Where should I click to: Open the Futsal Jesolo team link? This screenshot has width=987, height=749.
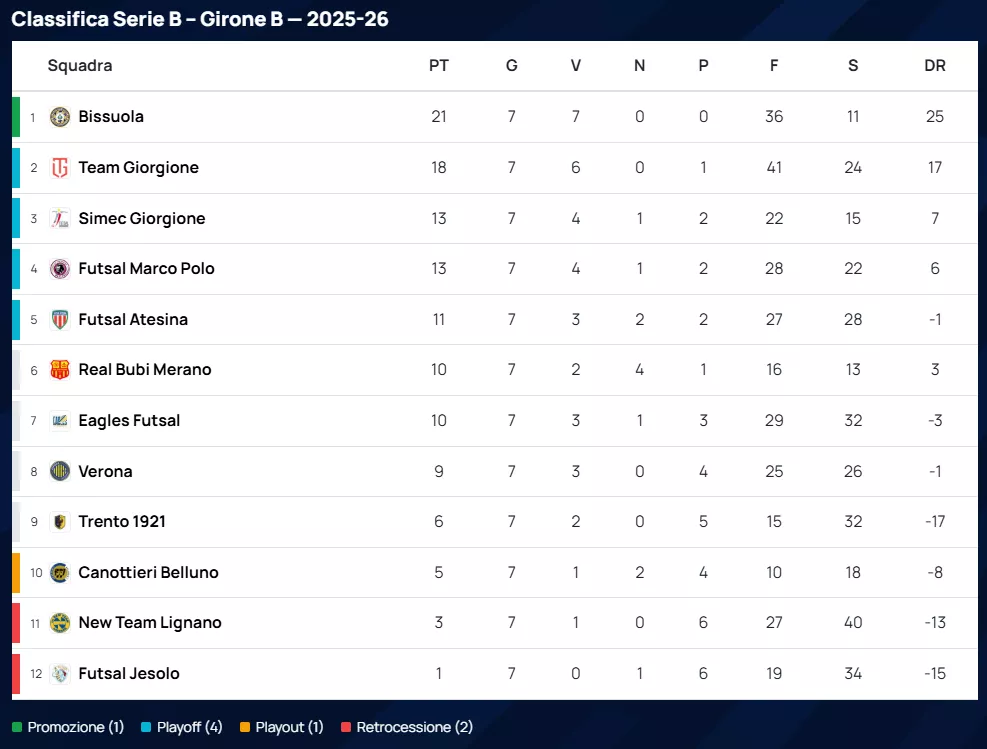click(x=129, y=674)
